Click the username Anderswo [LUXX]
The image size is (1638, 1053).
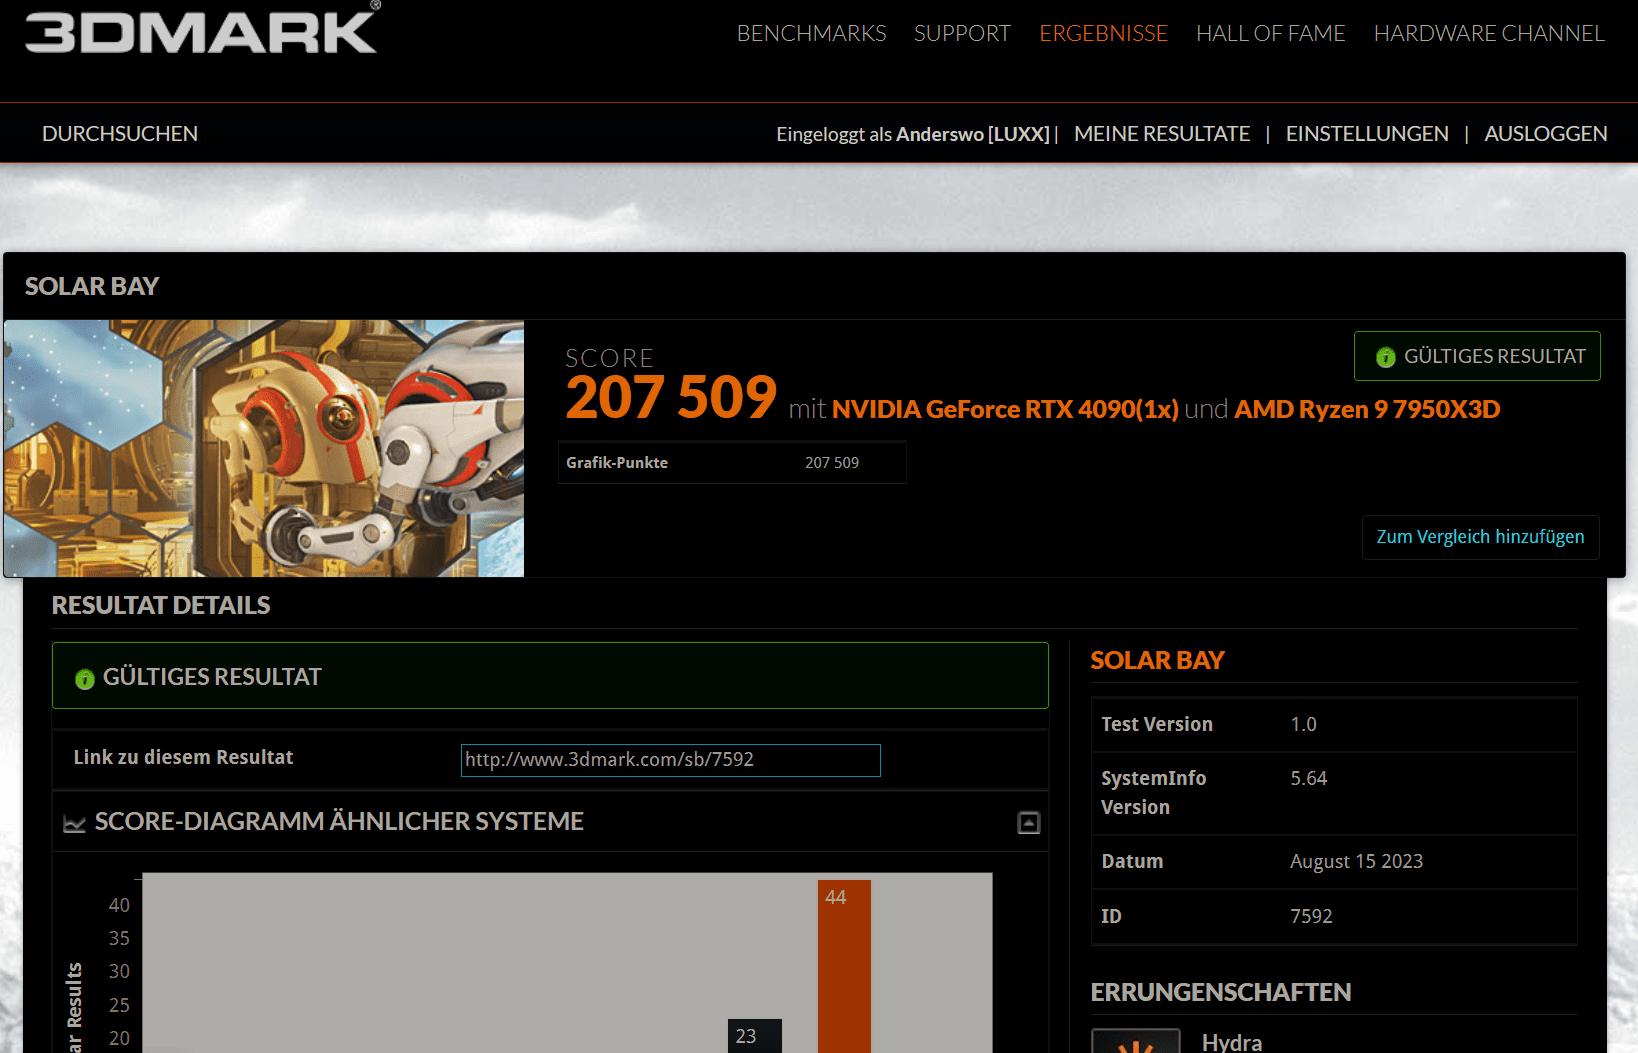(x=973, y=134)
